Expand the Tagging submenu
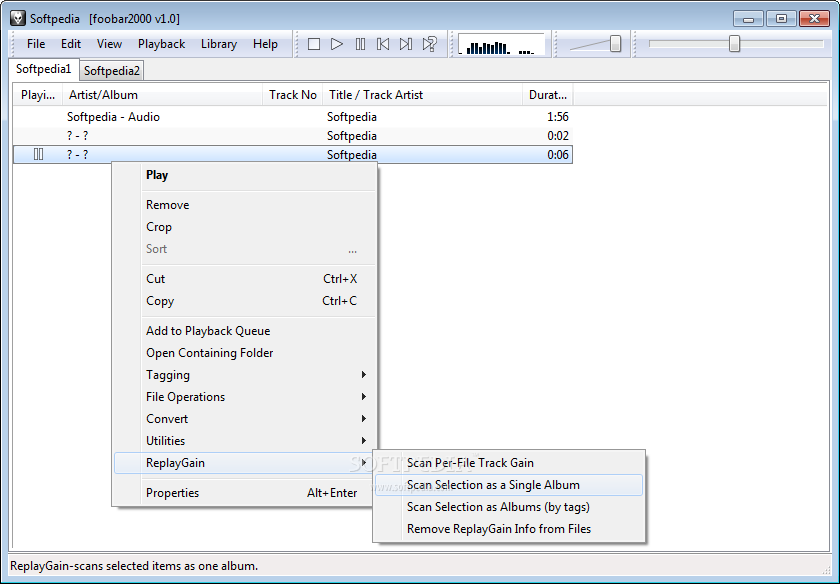This screenshot has width=840, height=584. 245,375
